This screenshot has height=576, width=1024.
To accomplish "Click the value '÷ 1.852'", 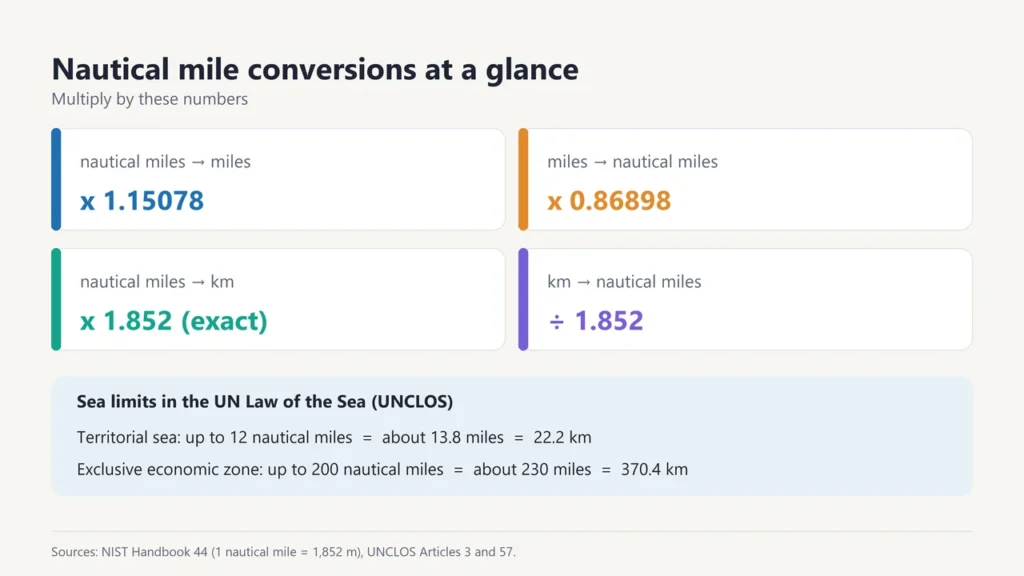I will [x=596, y=321].
